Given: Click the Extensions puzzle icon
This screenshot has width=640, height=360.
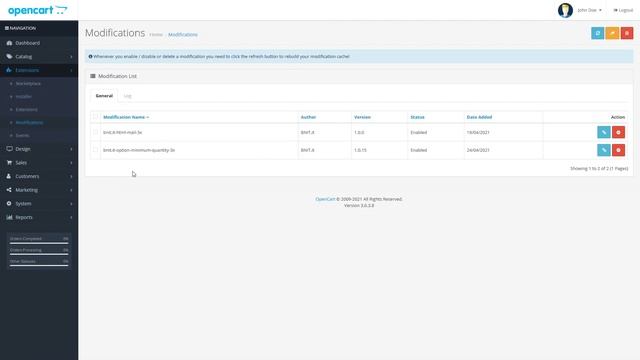Looking at the screenshot, I should [x=9, y=70].
